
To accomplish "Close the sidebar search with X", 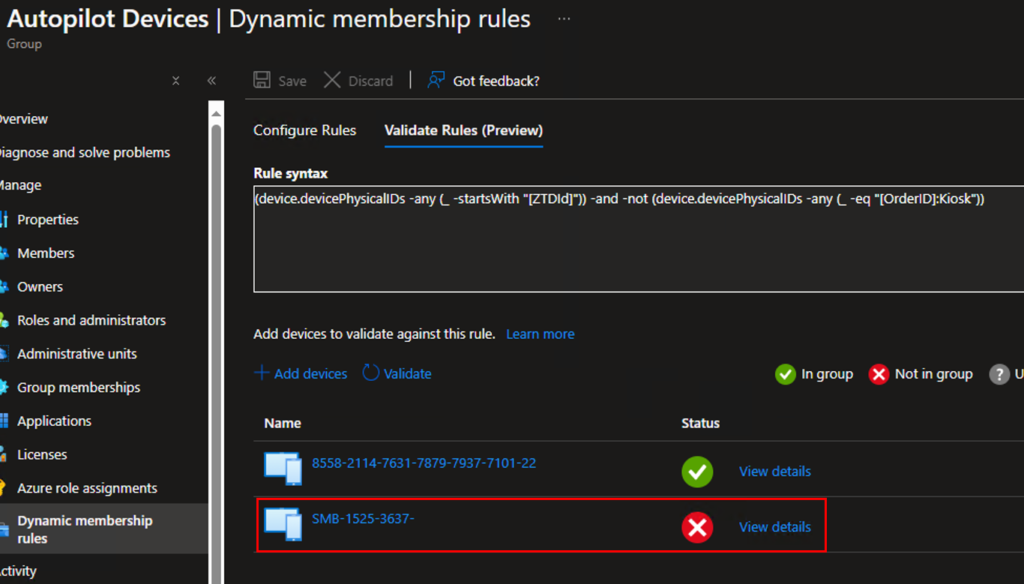I will pos(176,81).
